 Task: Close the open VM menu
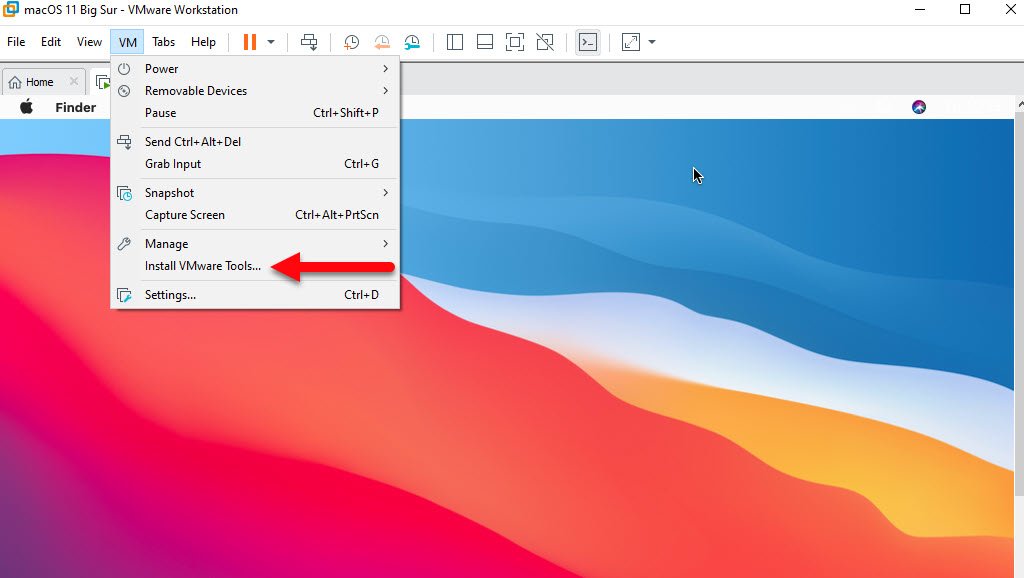pos(127,42)
